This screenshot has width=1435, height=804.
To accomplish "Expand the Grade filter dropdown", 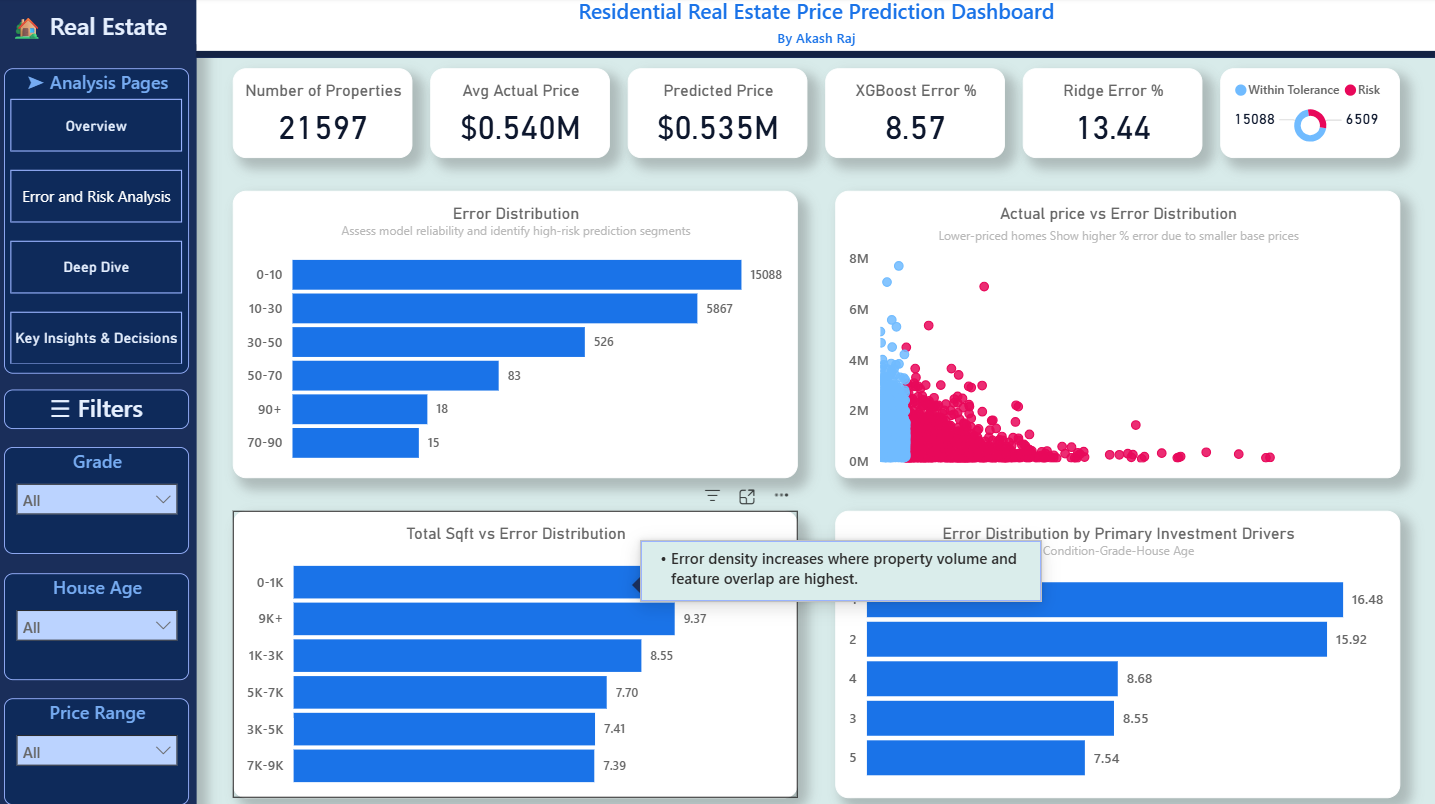I will click(x=97, y=500).
